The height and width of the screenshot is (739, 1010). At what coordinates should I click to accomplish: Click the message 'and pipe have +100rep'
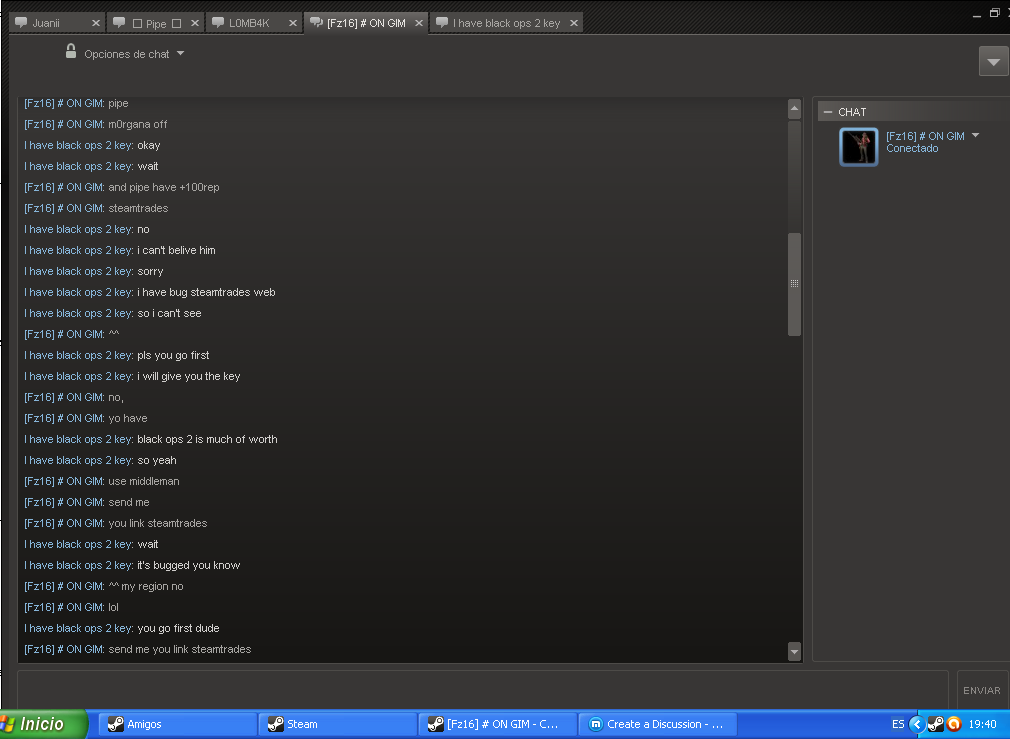tap(164, 187)
